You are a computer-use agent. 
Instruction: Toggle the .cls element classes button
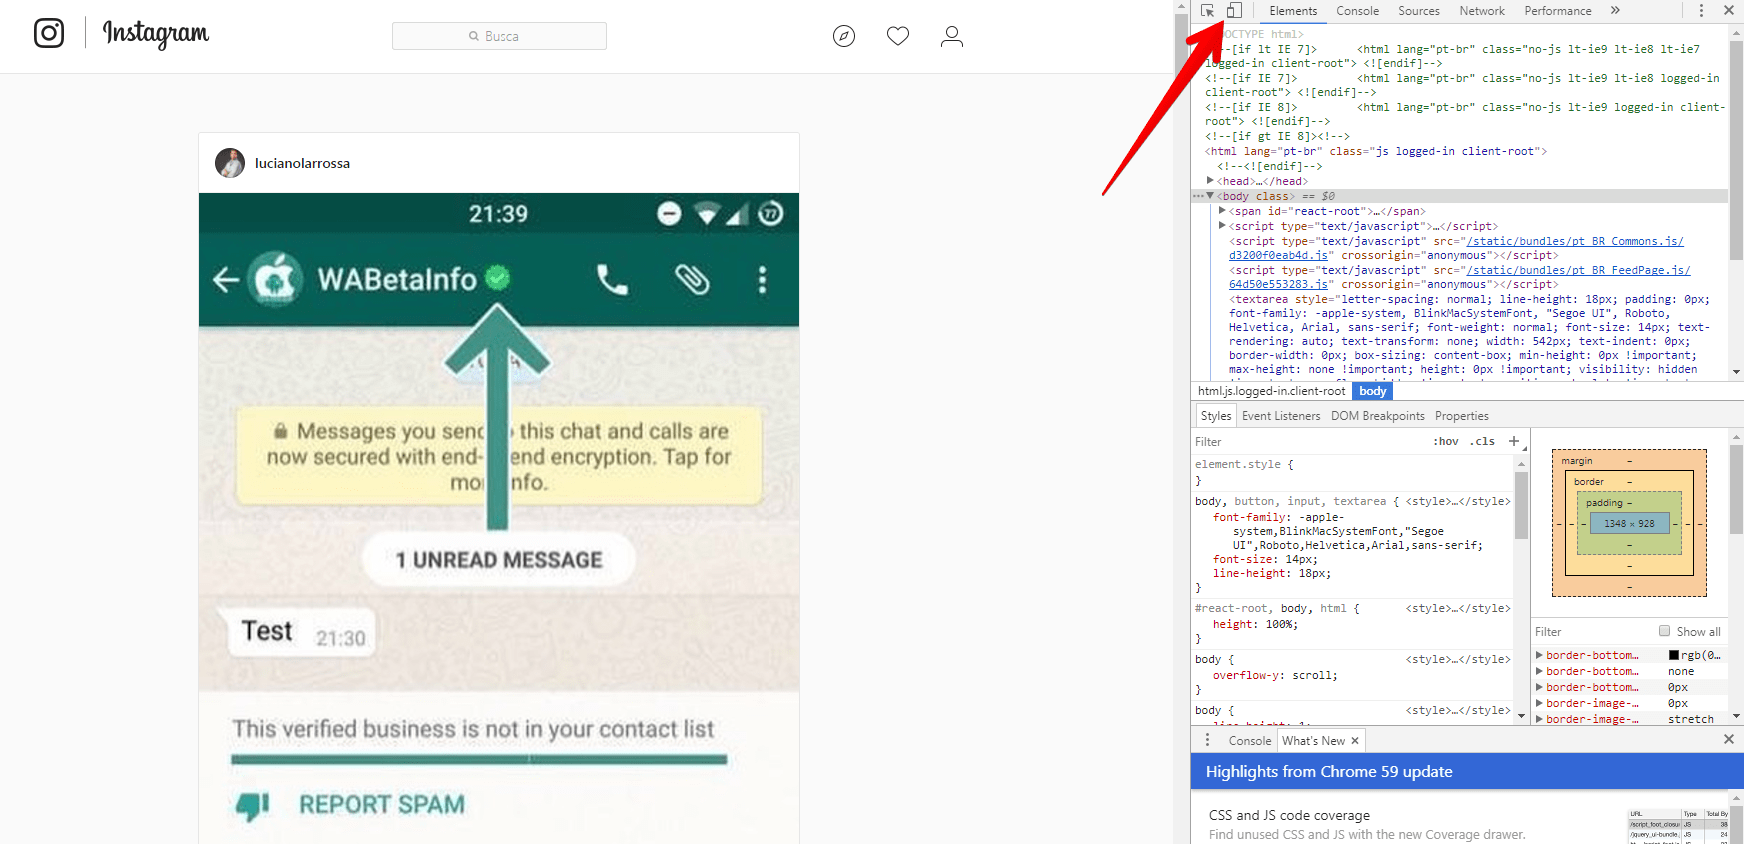(x=1482, y=442)
